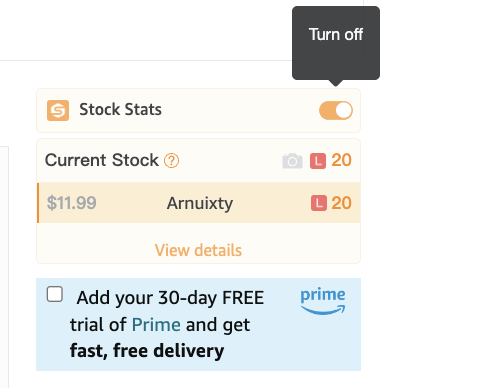Image resolution: width=478 pixels, height=388 pixels.
Task: Click the orange 20 count in Current Stock header
Action: pos(341,160)
